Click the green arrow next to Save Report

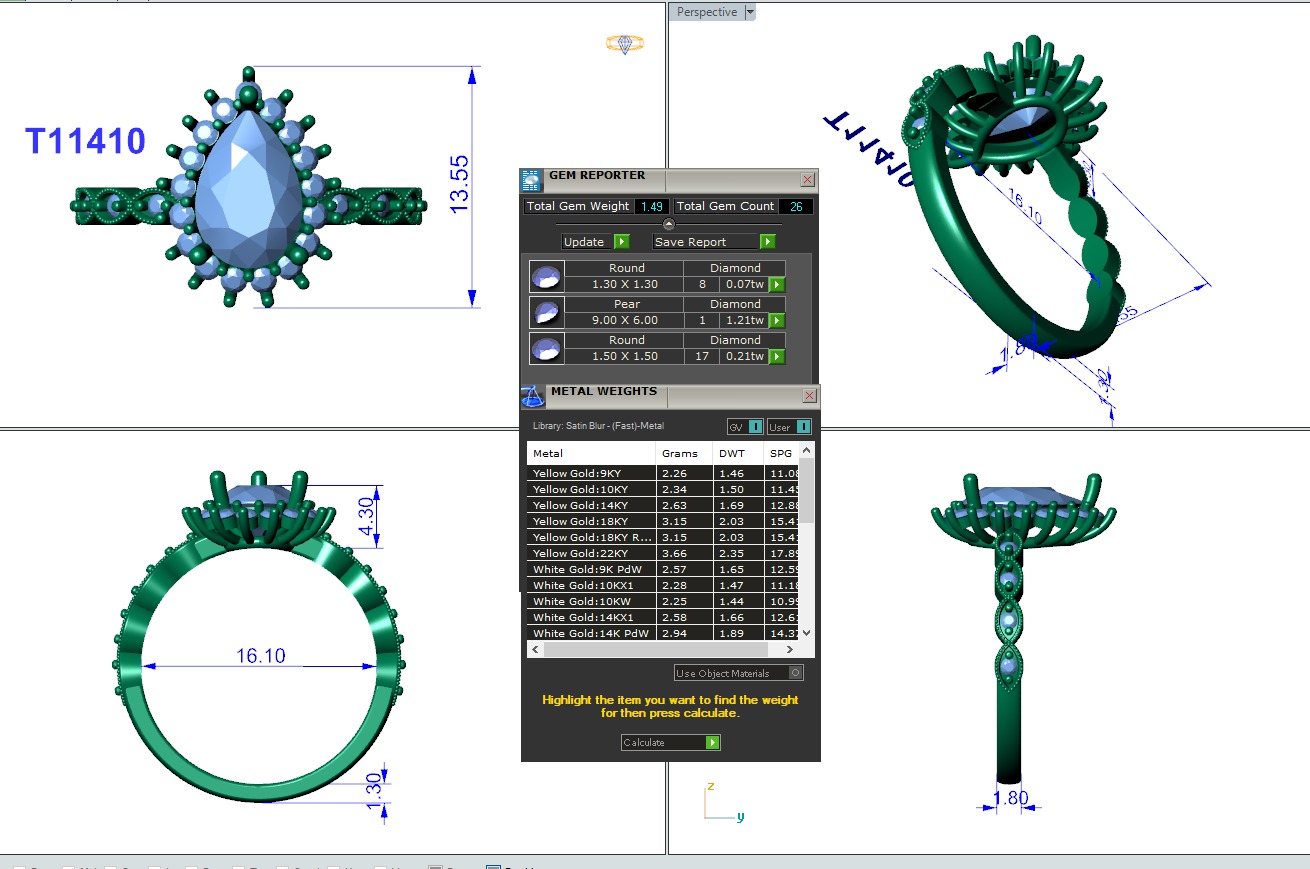[x=767, y=242]
